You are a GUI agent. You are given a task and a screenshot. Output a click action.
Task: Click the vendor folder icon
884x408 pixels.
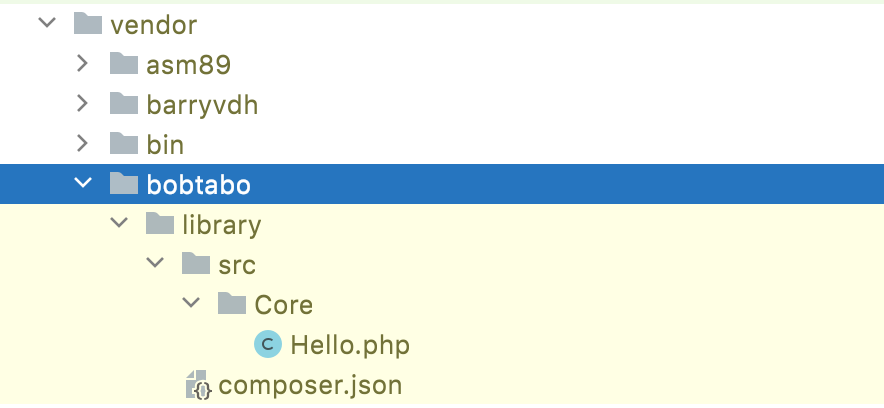click(x=88, y=24)
